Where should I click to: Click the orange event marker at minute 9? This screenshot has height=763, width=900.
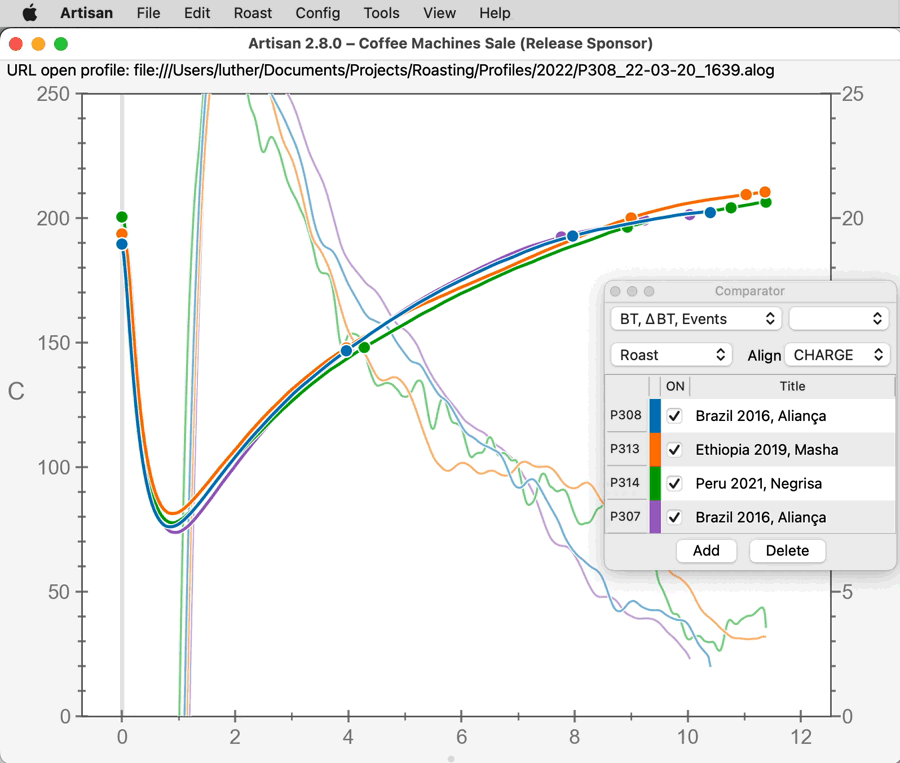coord(631,218)
